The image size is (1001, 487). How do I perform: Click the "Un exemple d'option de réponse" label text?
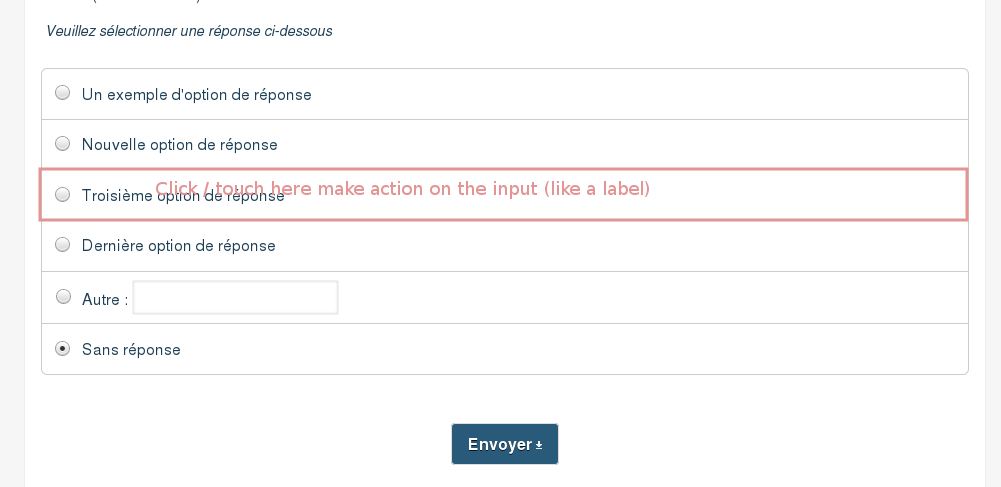pyautogui.click(x=196, y=95)
